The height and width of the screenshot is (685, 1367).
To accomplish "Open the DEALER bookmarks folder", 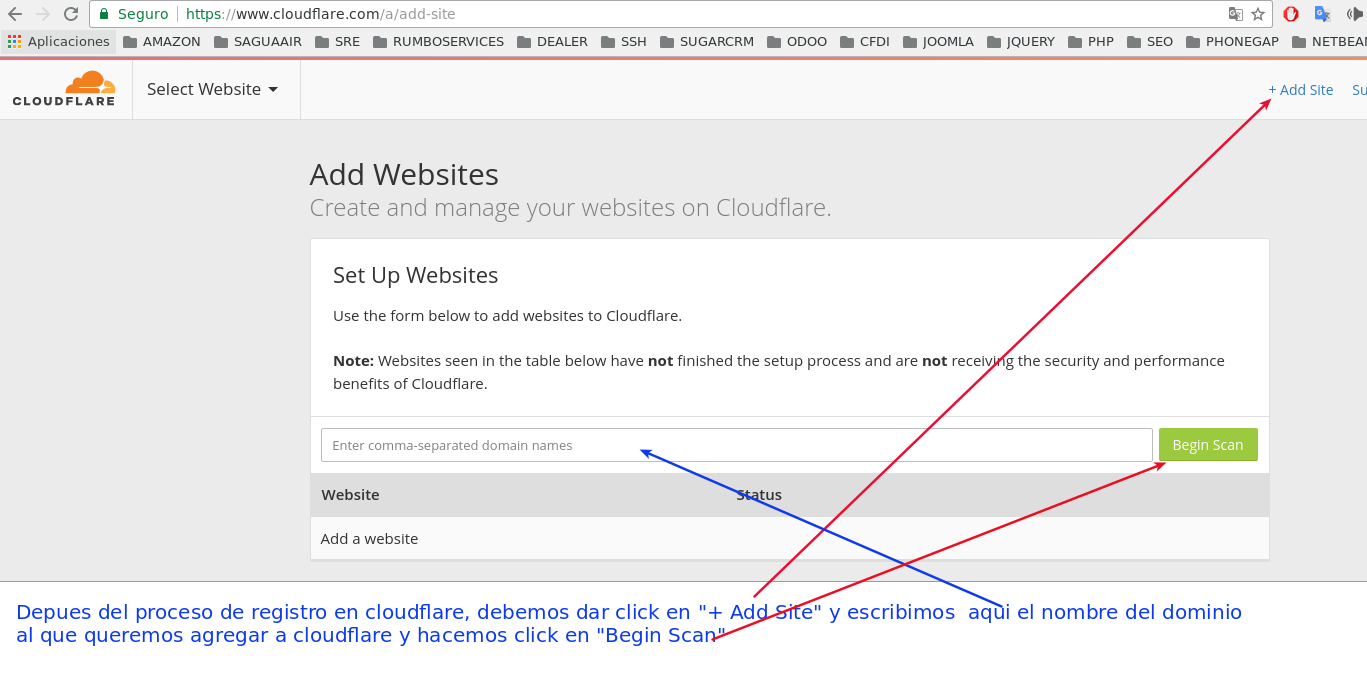I will pyautogui.click(x=552, y=42).
